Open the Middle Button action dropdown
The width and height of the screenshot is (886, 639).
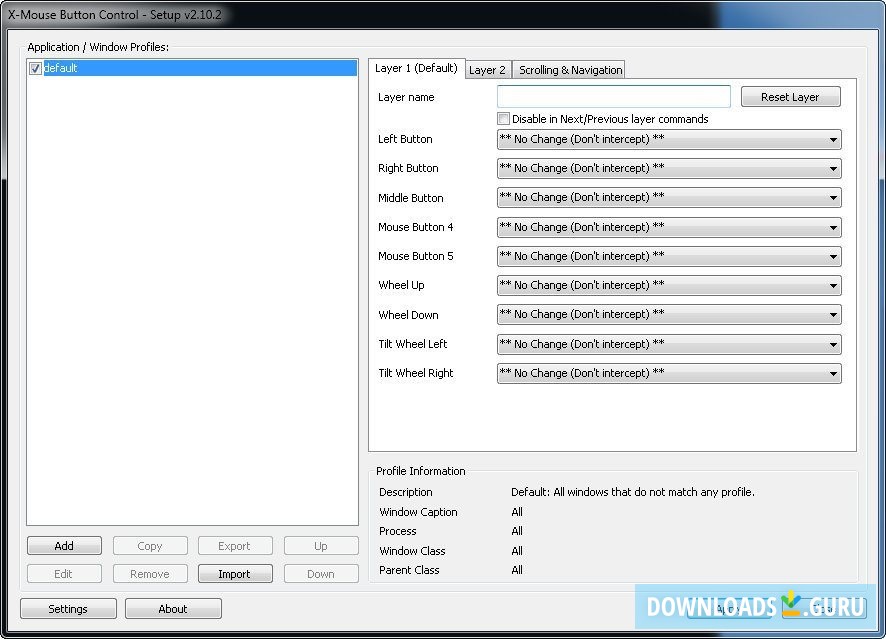pyautogui.click(x=669, y=198)
